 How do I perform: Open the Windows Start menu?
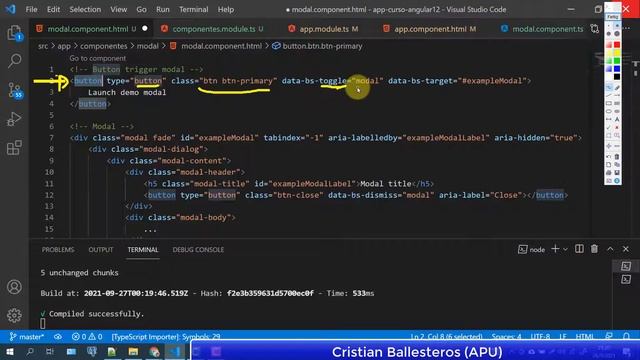click(x=9, y=351)
